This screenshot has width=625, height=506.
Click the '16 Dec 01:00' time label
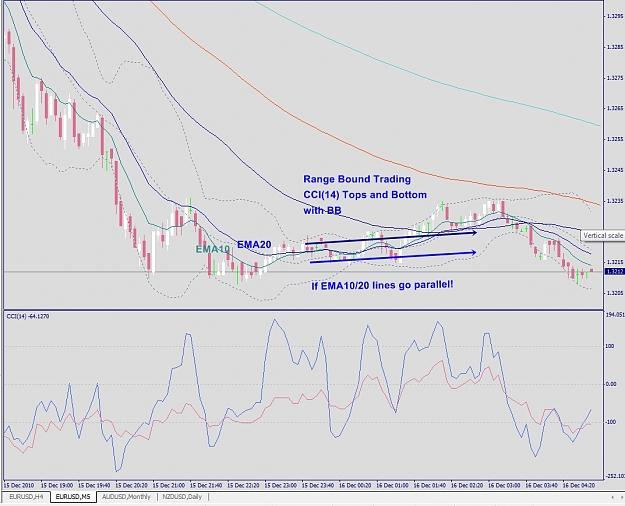tap(393, 486)
